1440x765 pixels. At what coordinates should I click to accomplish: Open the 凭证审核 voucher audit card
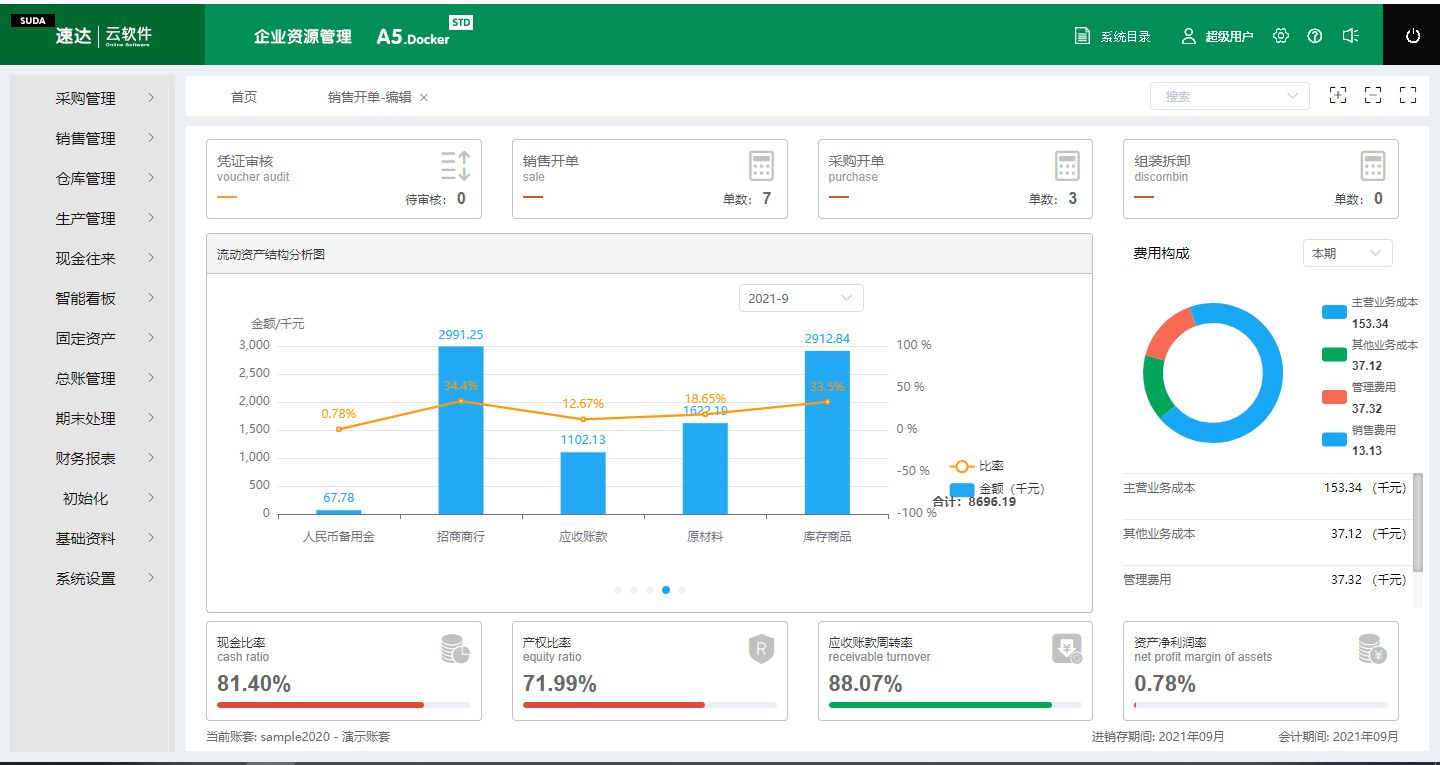coord(344,179)
